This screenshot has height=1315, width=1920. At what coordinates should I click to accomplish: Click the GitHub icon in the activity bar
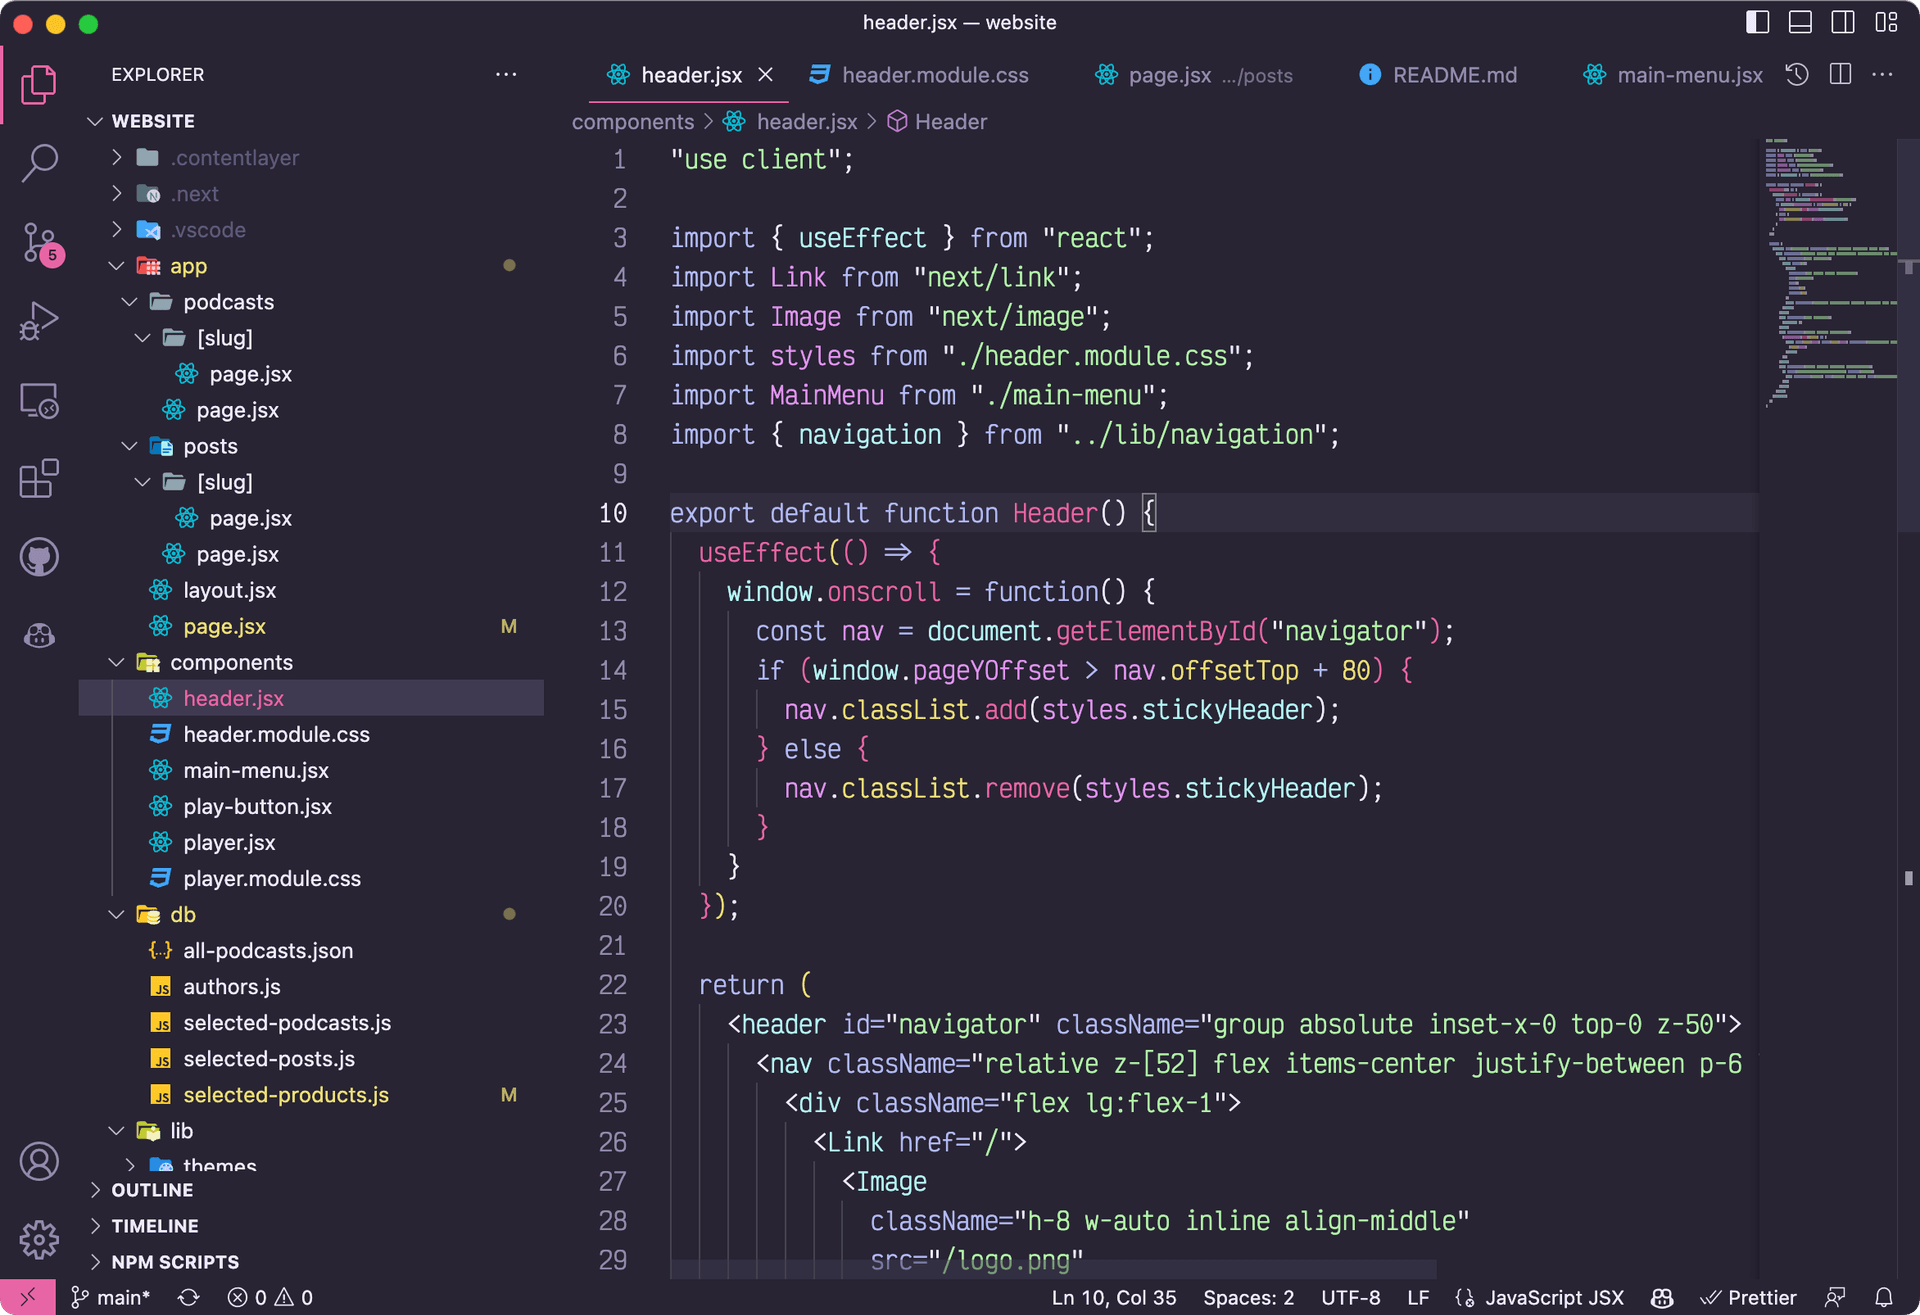(38, 557)
